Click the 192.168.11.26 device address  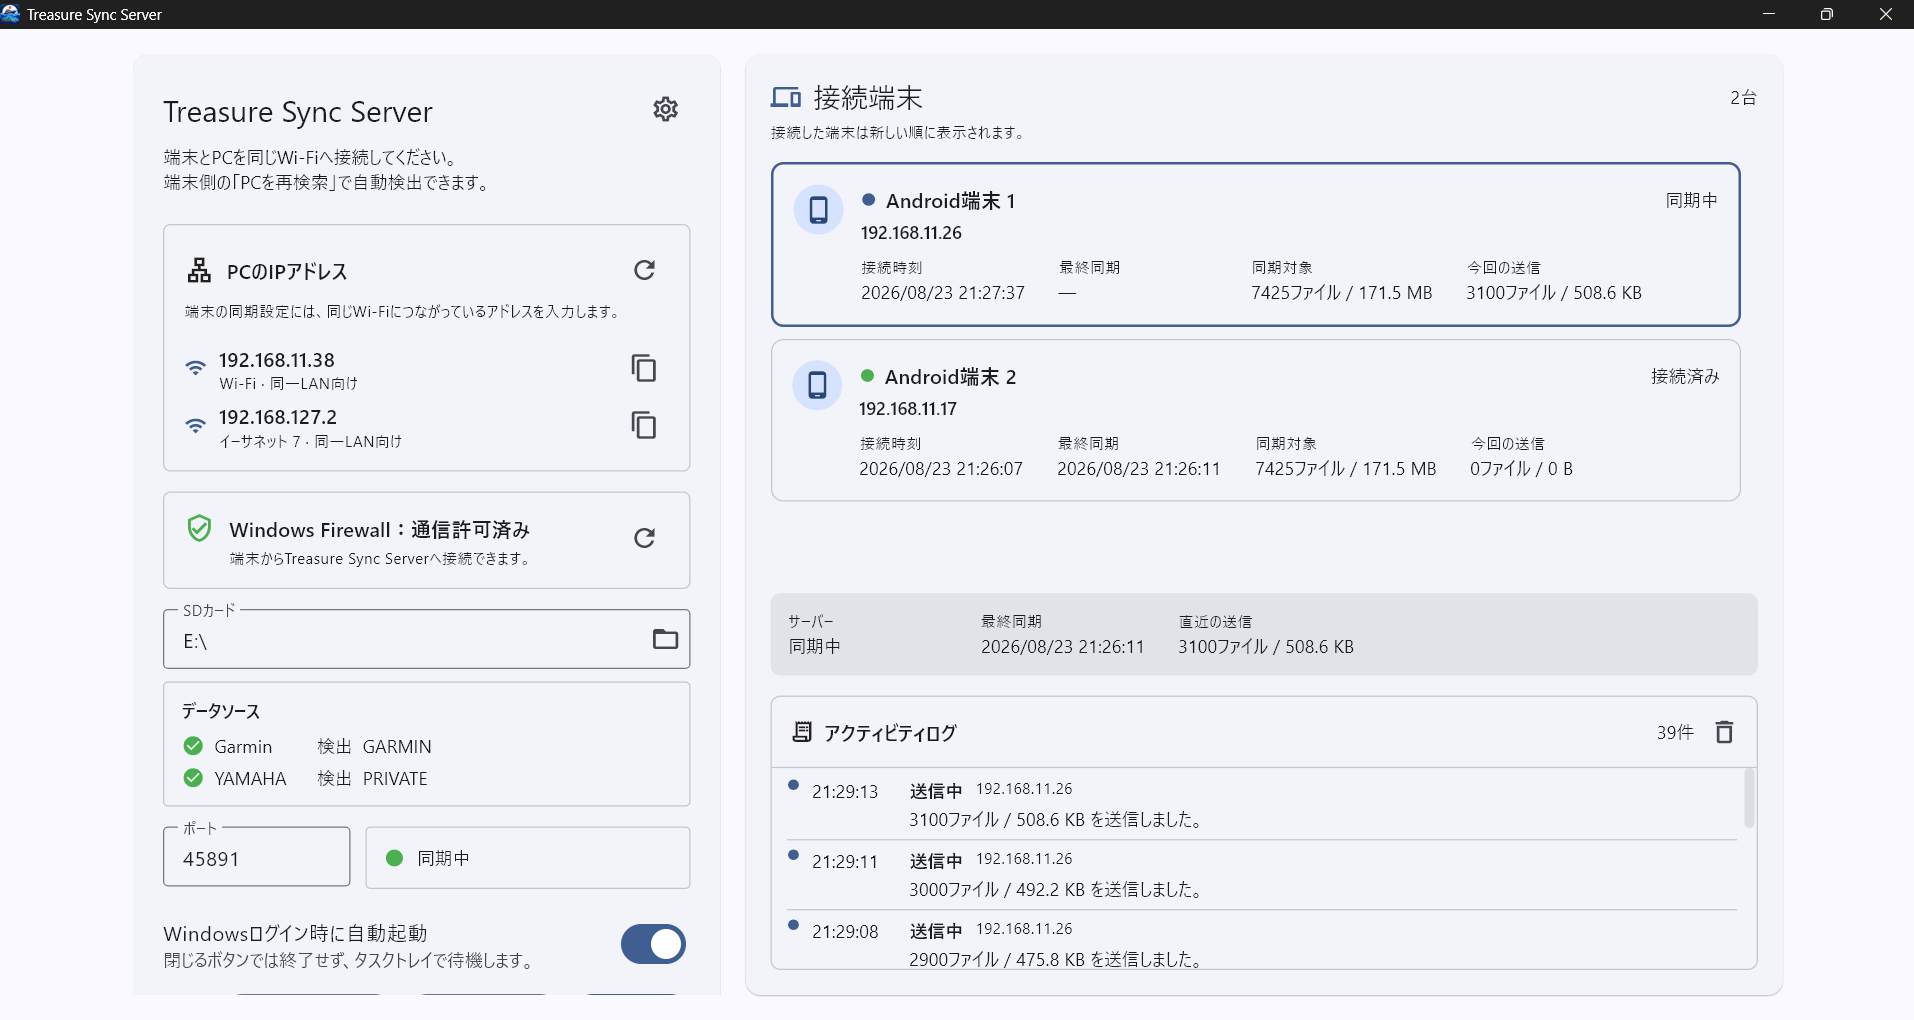(x=911, y=233)
